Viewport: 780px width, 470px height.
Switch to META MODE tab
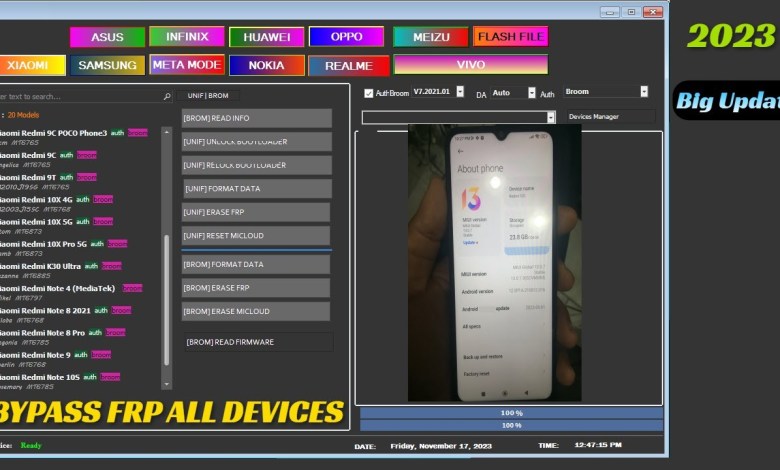187,65
